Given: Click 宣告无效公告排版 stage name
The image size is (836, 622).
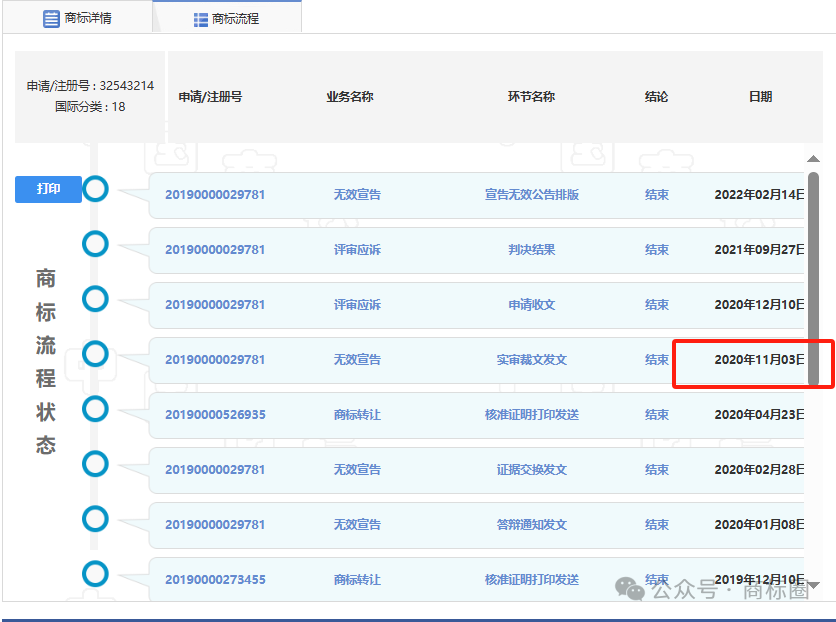Looking at the screenshot, I should 532,195.
